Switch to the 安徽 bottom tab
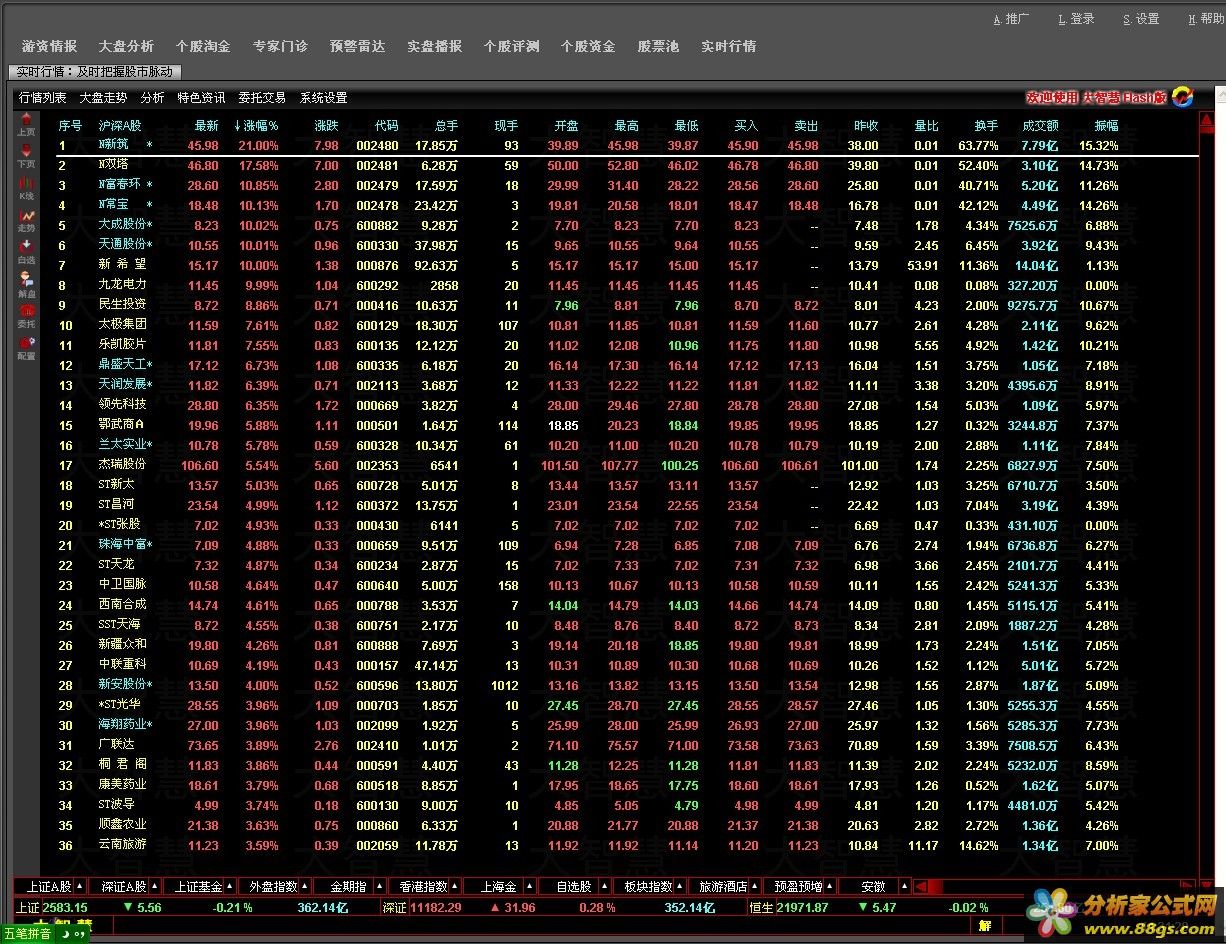 [873, 886]
